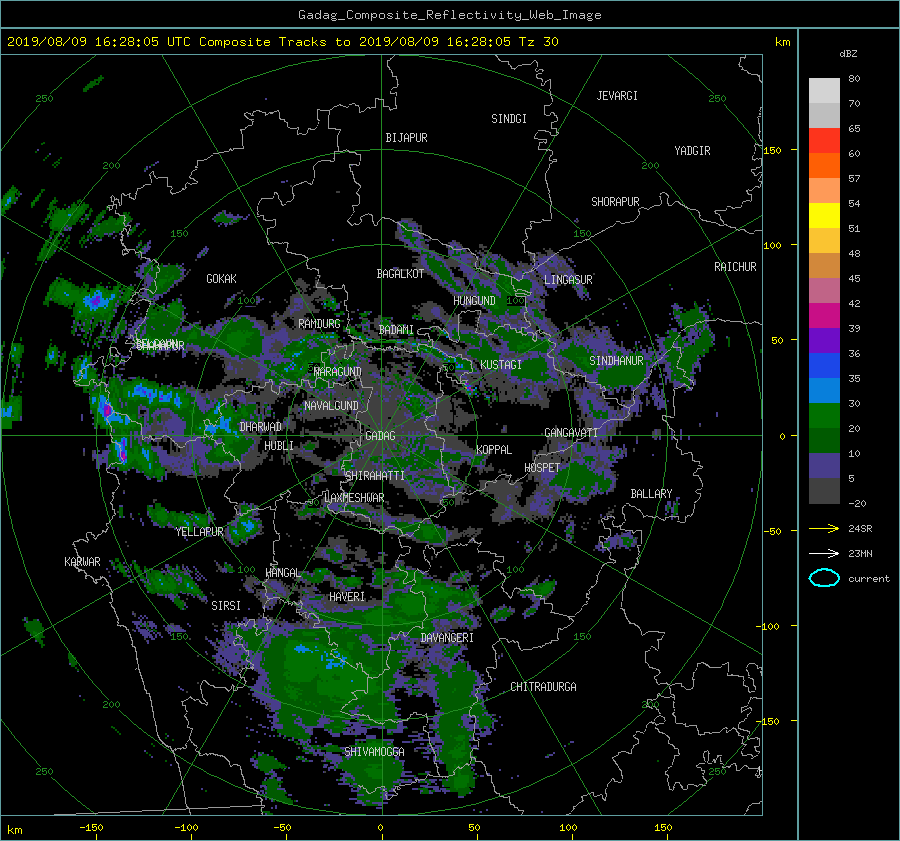Click the HUBLI city label
This screenshot has width=900, height=841.
[x=279, y=445]
